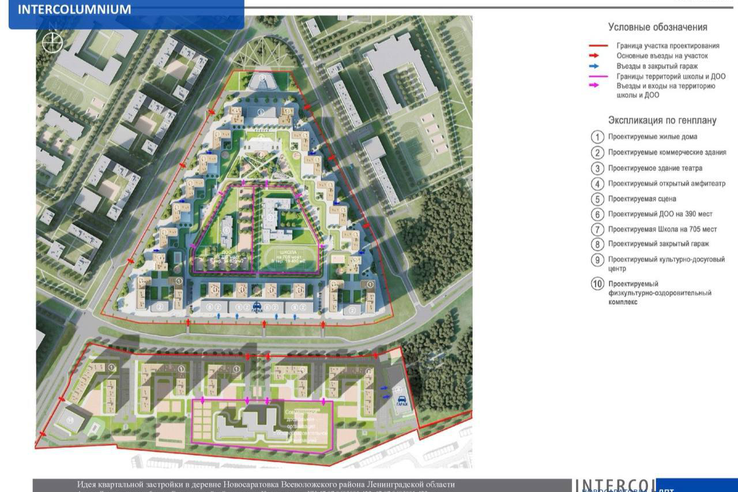Click the 'Экспликация по генплану' heading
The width and height of the screenshot is (738, 492).
(x=657, y=117)
